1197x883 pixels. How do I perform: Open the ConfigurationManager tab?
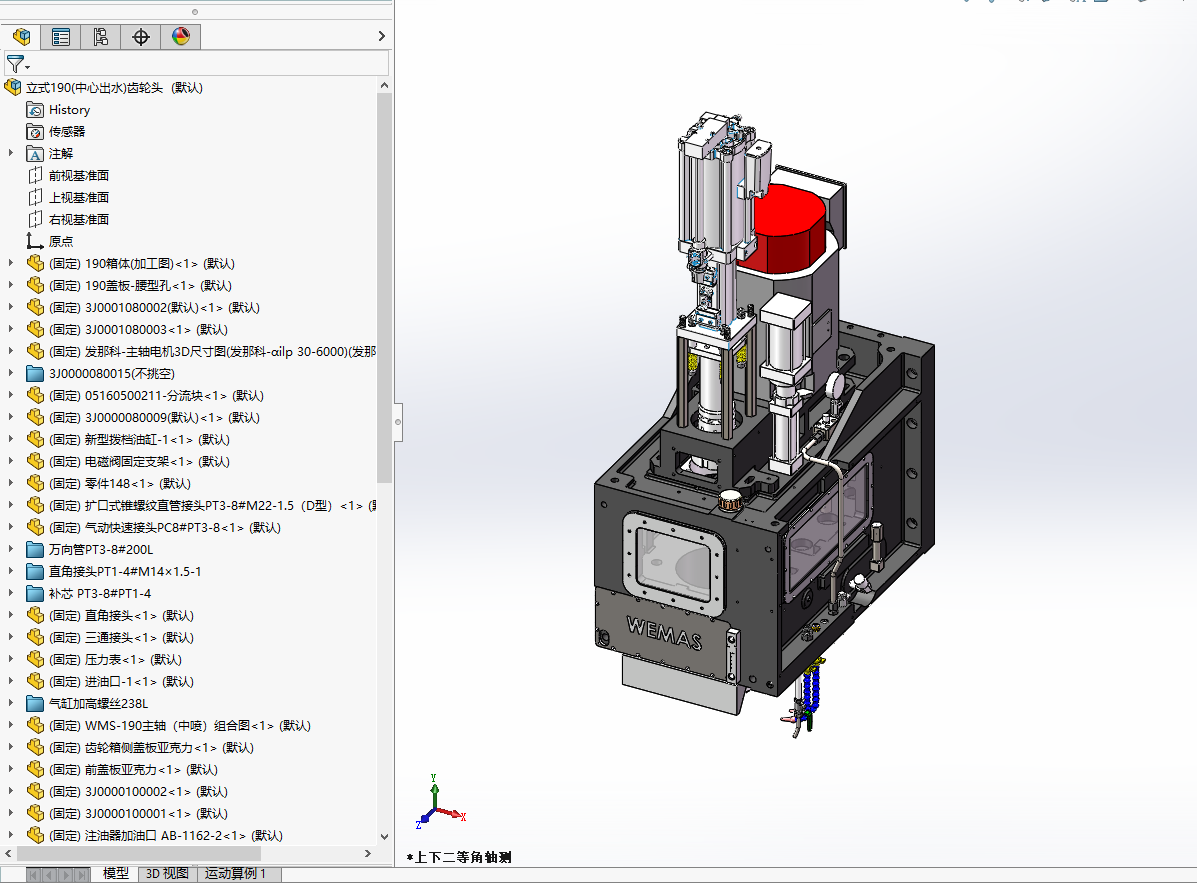coord(101,37)
